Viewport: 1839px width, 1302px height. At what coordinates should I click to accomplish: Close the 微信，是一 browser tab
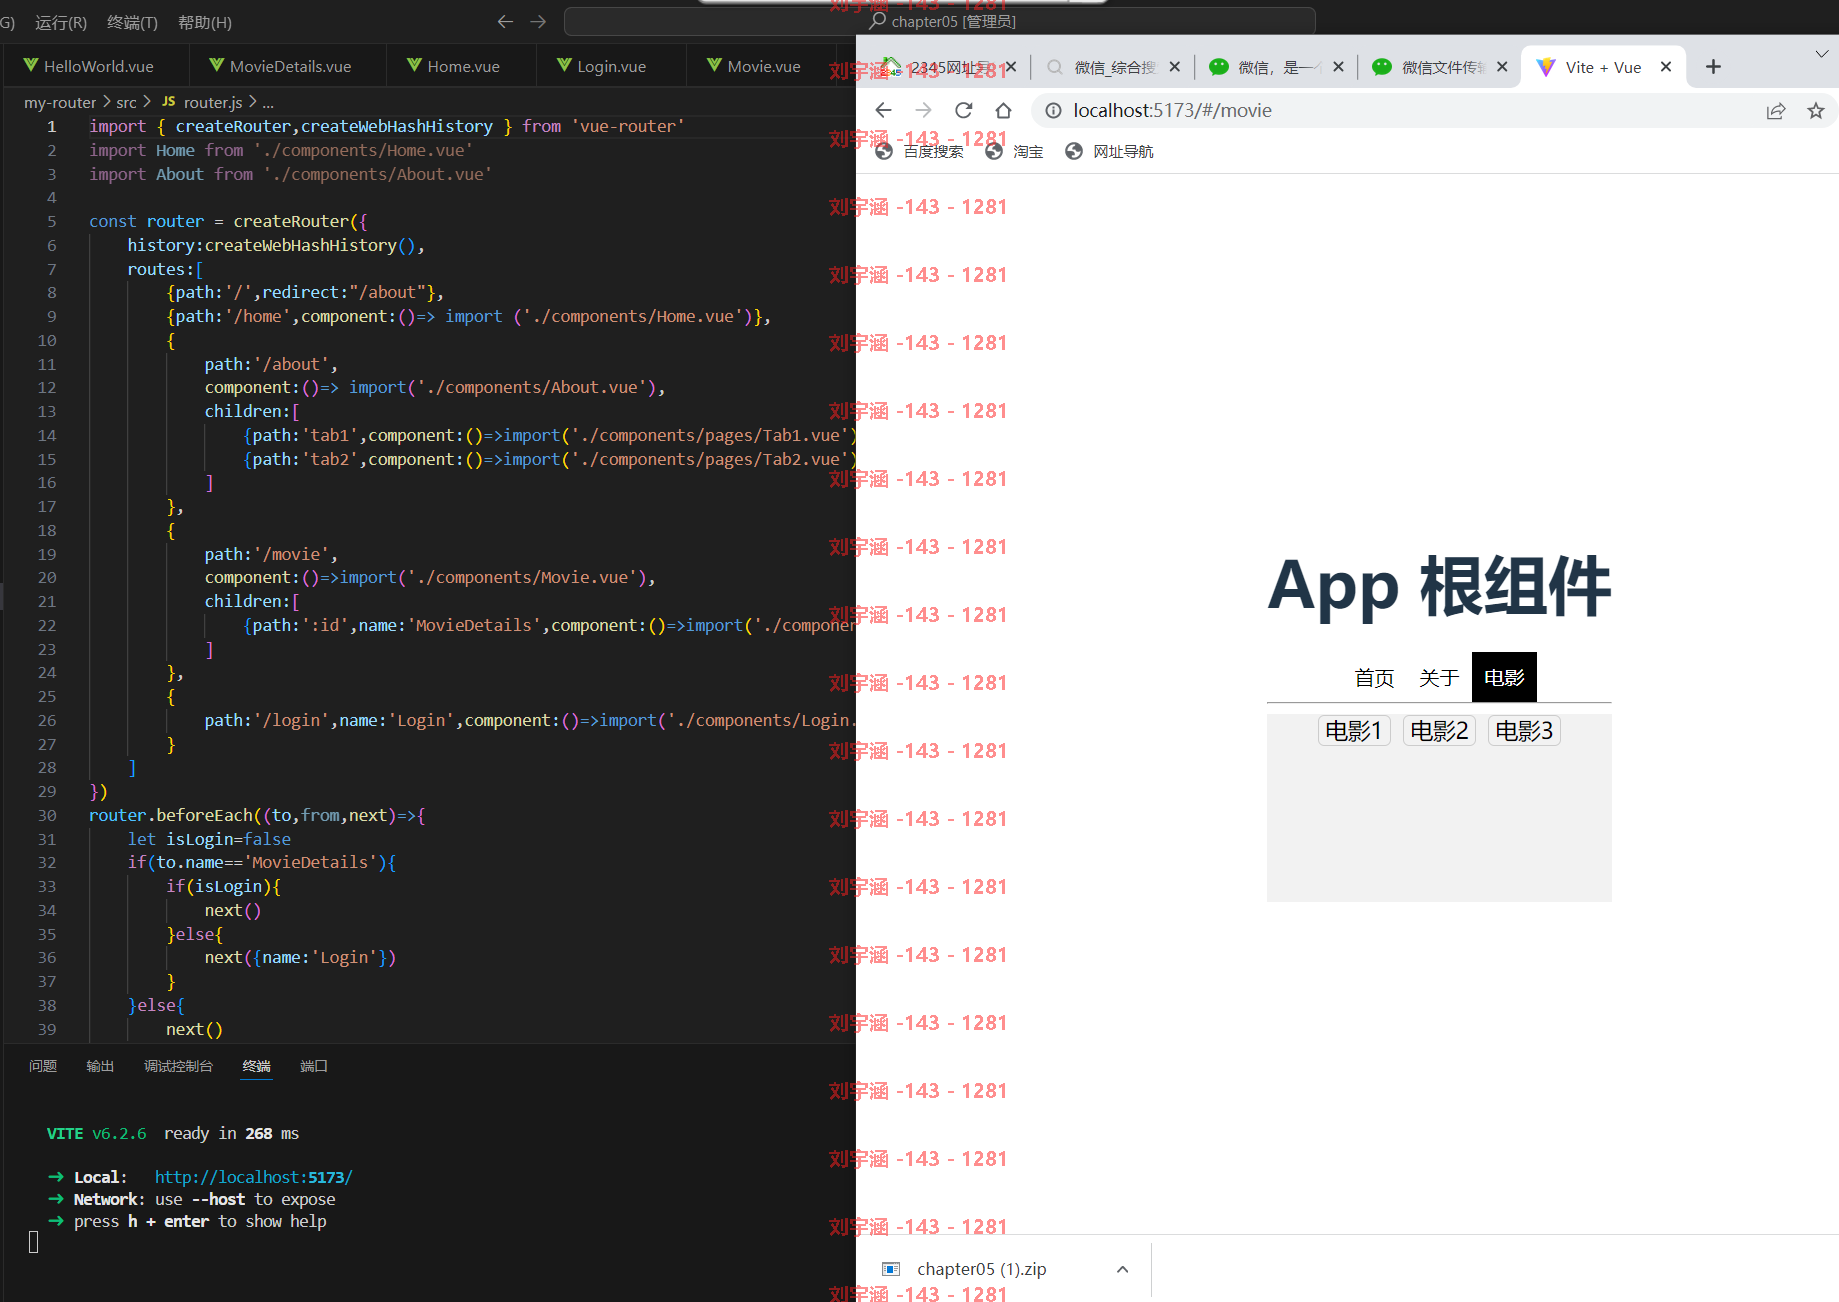[x=1338, y=67]
